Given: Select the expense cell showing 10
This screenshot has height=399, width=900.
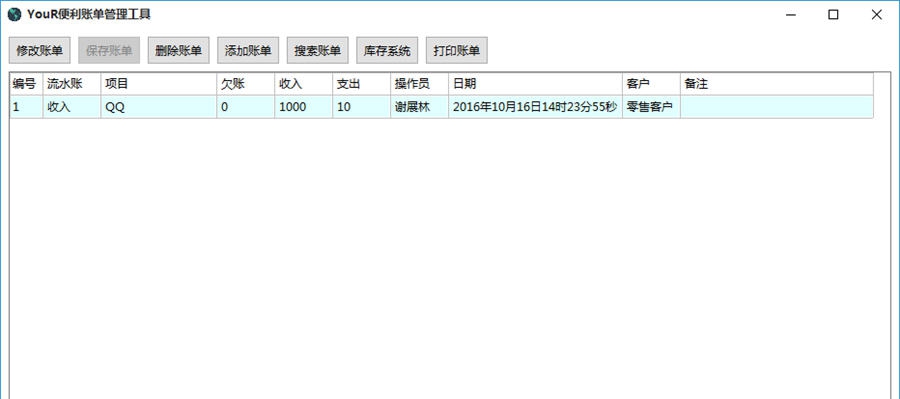Looking at the screenshot, I should (362, 107).
